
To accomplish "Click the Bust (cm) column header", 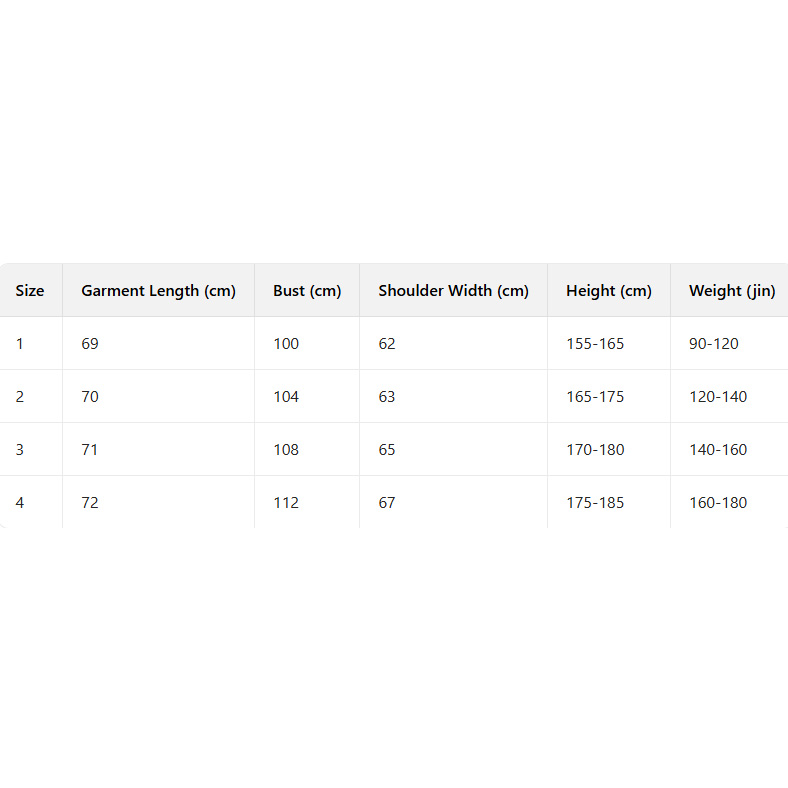I will click(x=307, y=291).
